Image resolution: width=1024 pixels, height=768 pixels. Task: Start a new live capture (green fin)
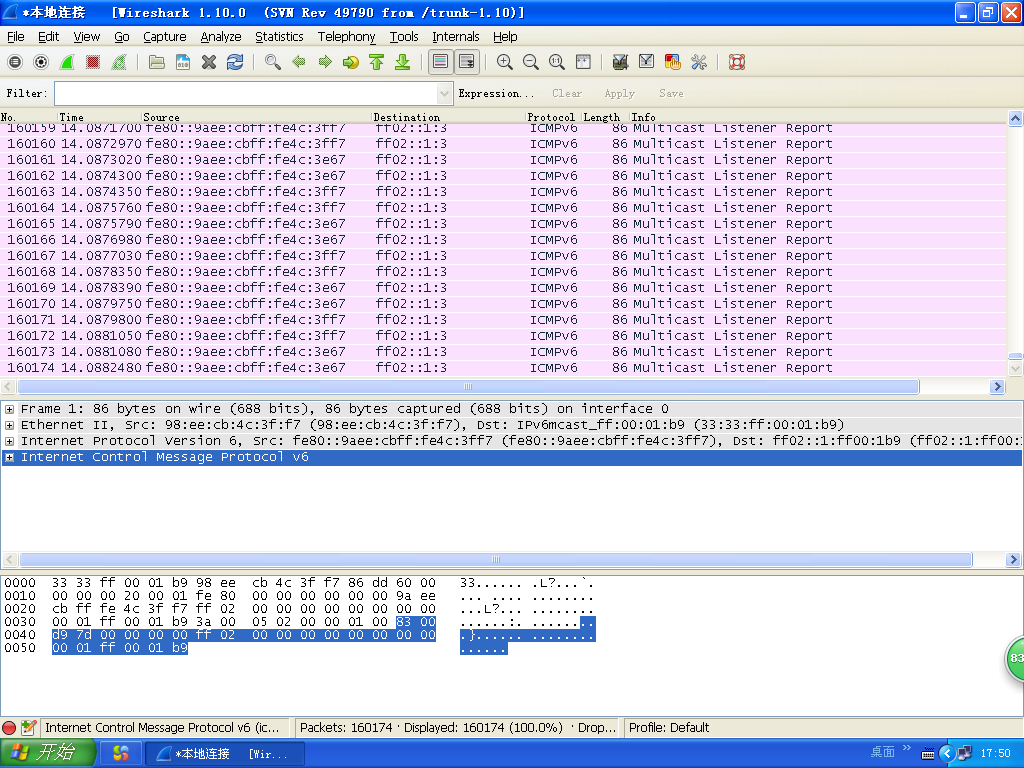pos(67,62)
